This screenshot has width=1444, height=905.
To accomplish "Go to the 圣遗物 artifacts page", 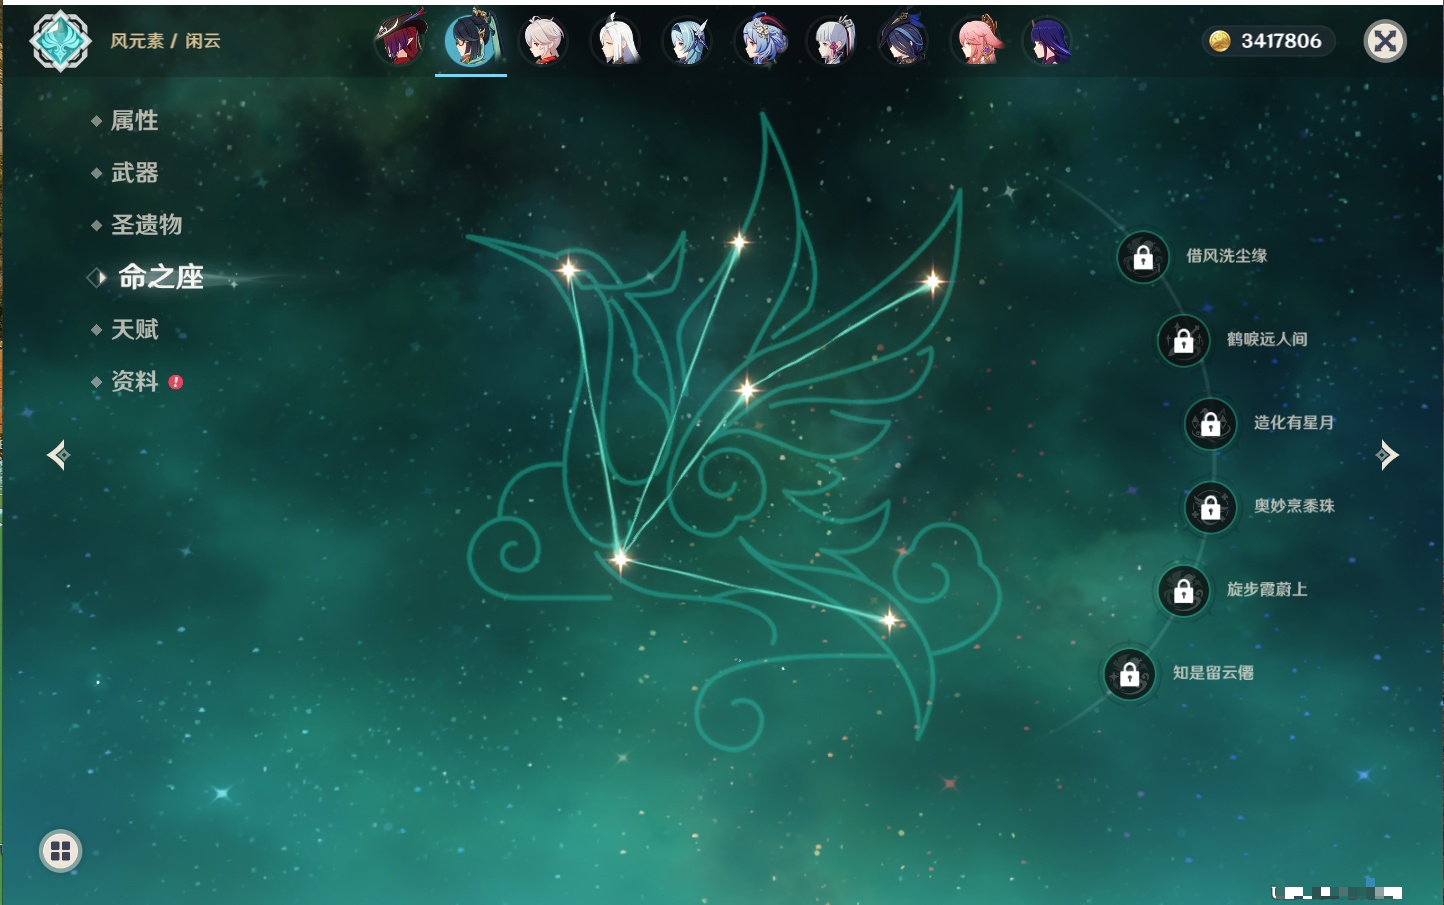I will click(146, 225).
